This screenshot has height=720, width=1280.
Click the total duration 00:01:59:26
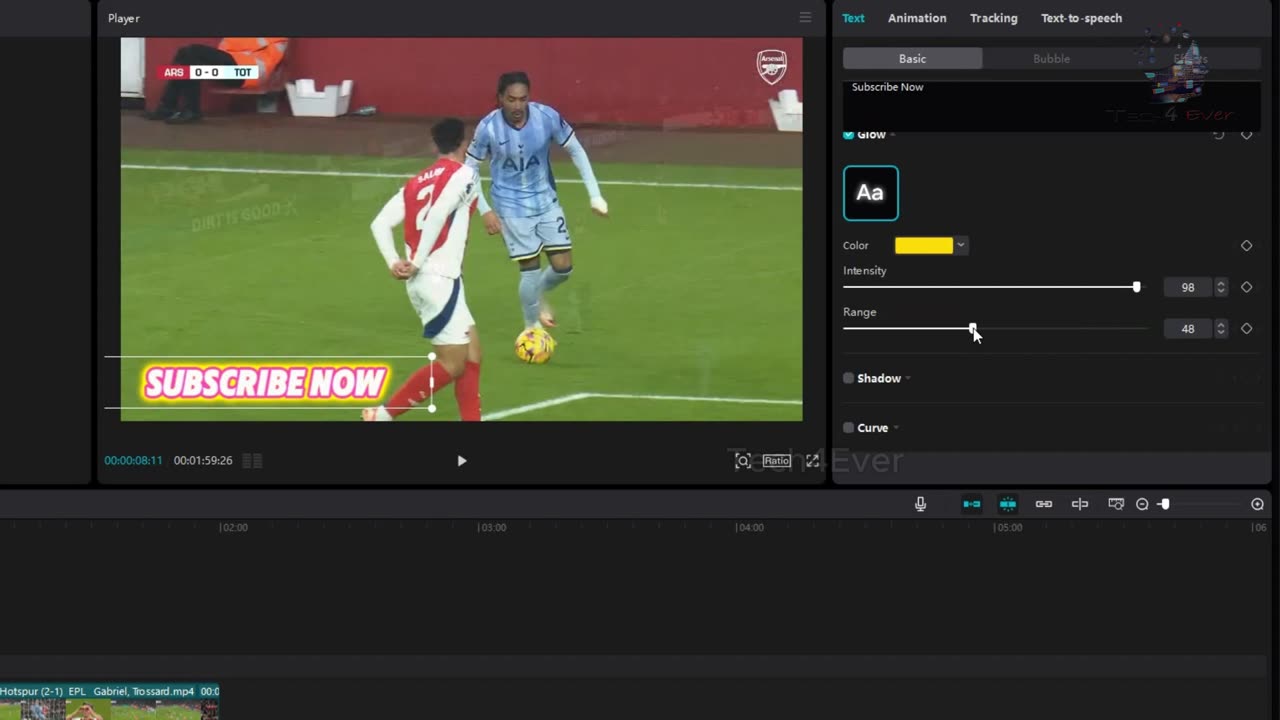(x=203, y=461)
